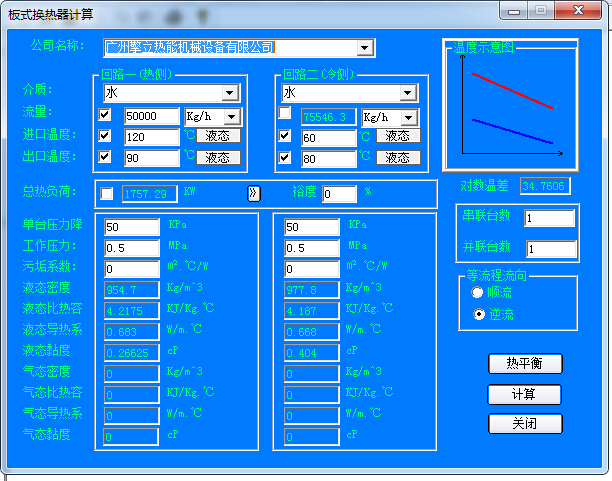Click the cold side outlet 液态 button

(x=397, y=158)
